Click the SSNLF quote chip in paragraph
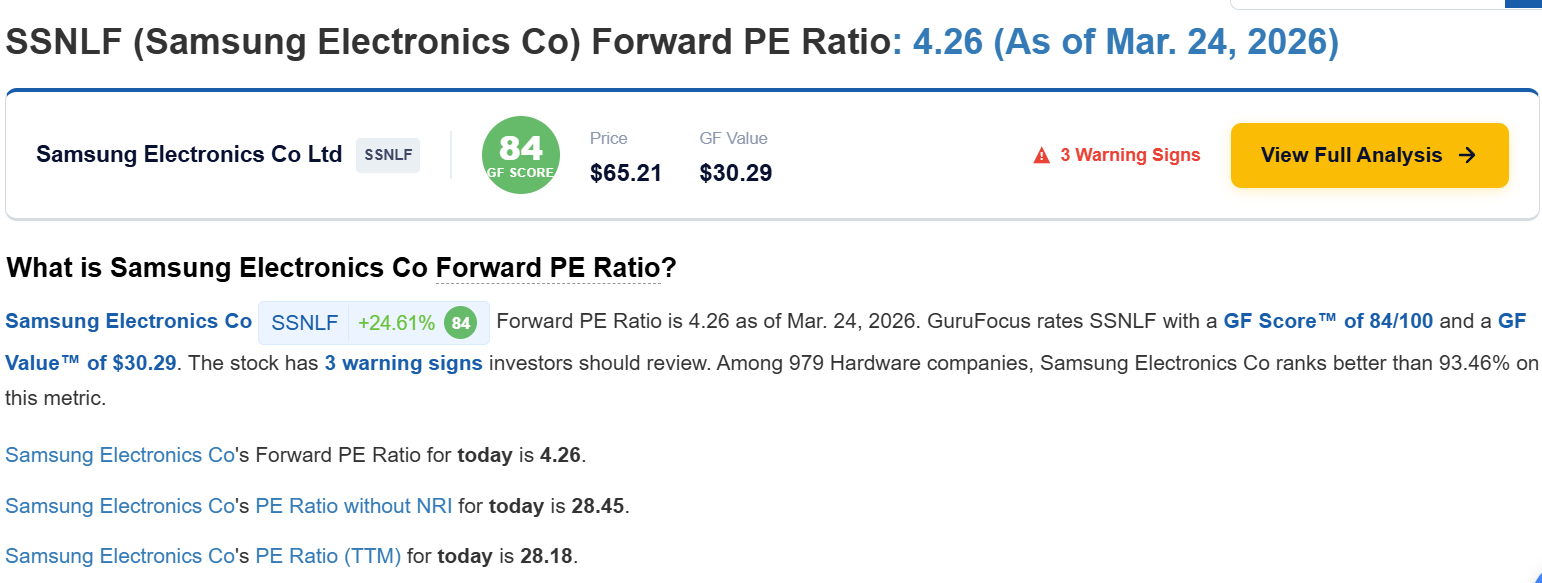1542x583 pixels. coord(304,323)
